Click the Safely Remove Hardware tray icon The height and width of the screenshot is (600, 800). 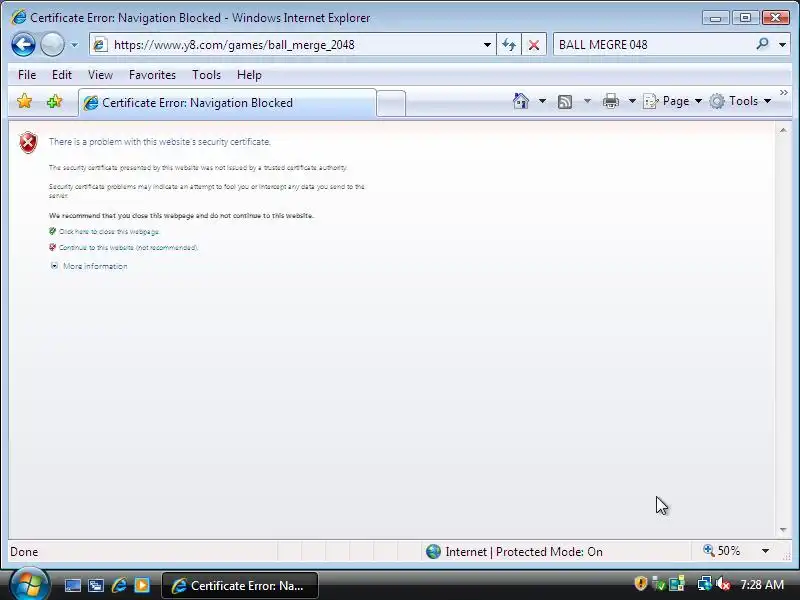point(659,584)
